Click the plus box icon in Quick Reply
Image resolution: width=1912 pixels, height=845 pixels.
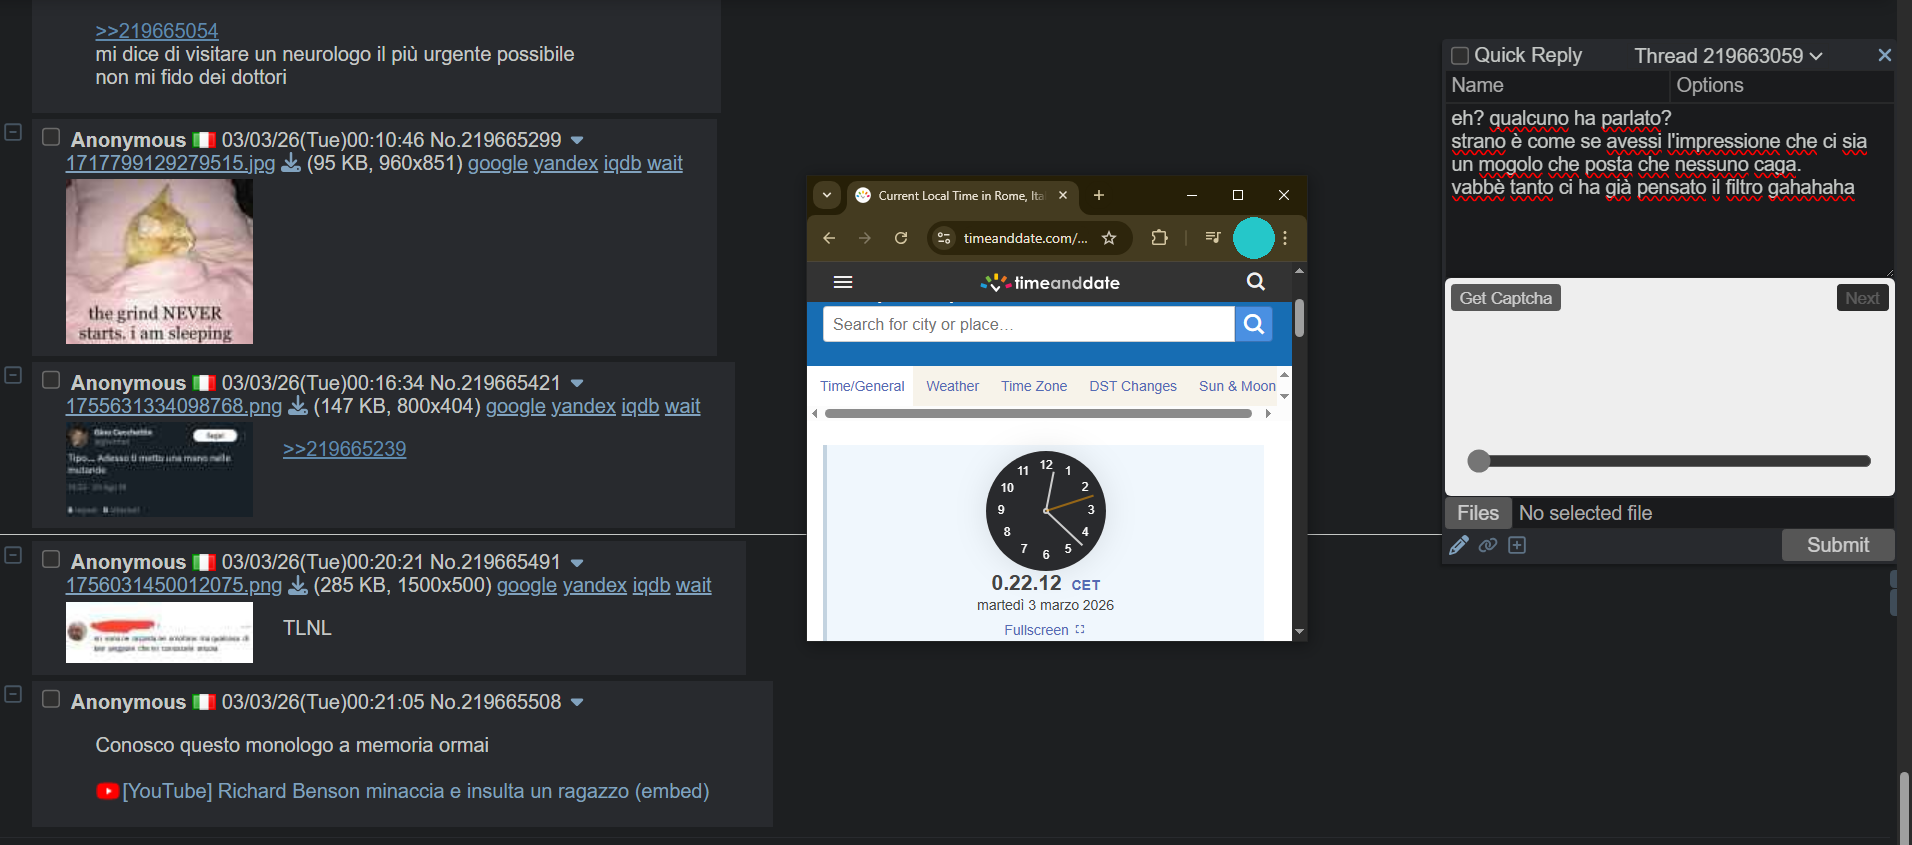pos(1517,545)
